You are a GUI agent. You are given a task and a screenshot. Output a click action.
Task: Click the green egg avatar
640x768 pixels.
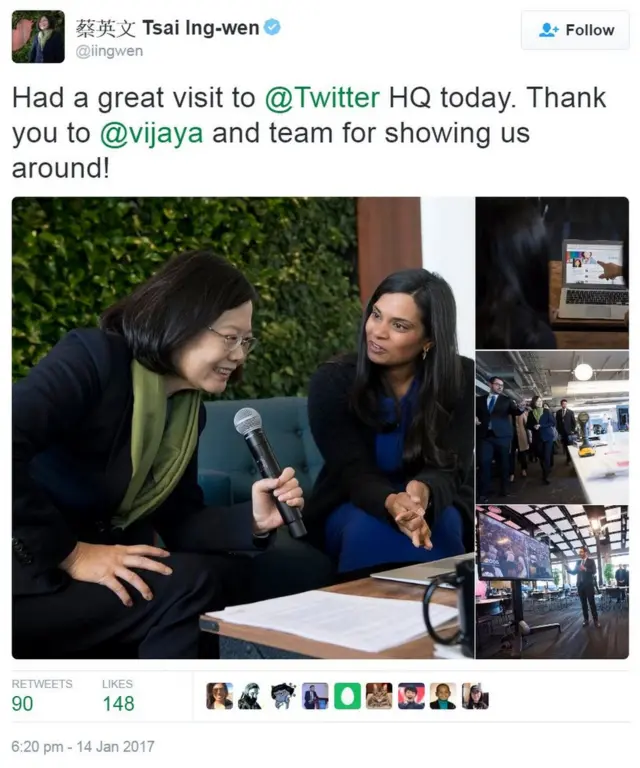tap(347, 696)
